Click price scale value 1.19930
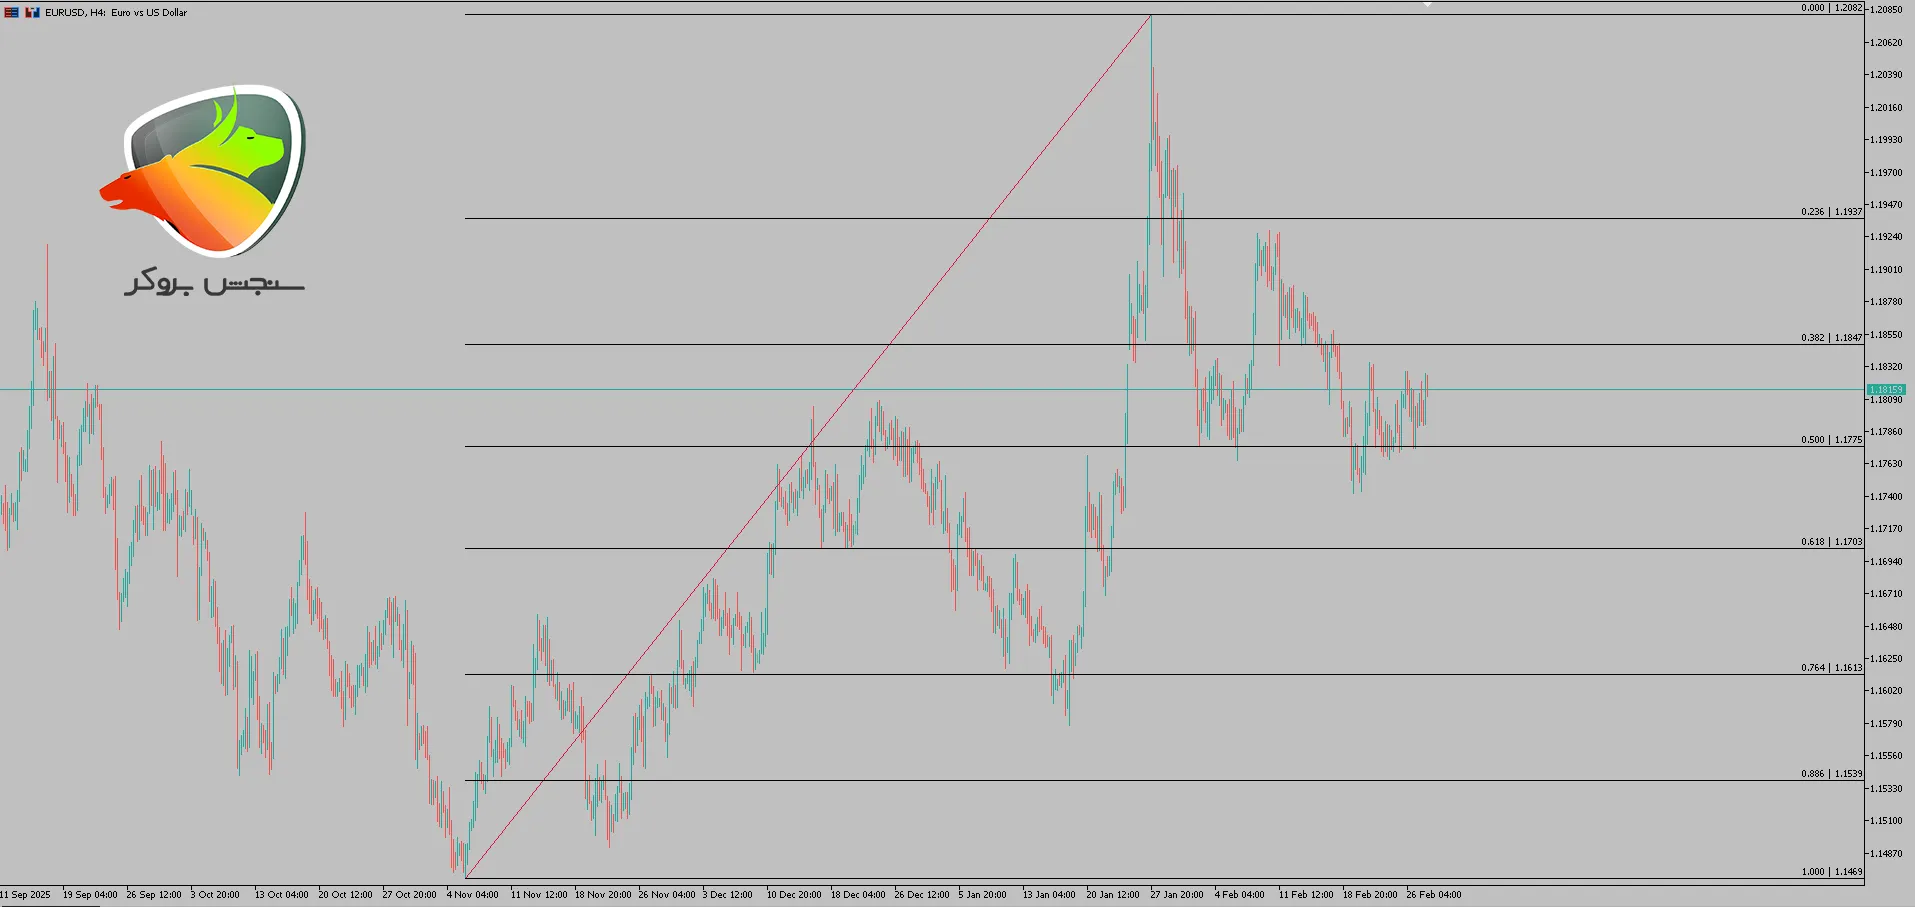 [1886, 140]
